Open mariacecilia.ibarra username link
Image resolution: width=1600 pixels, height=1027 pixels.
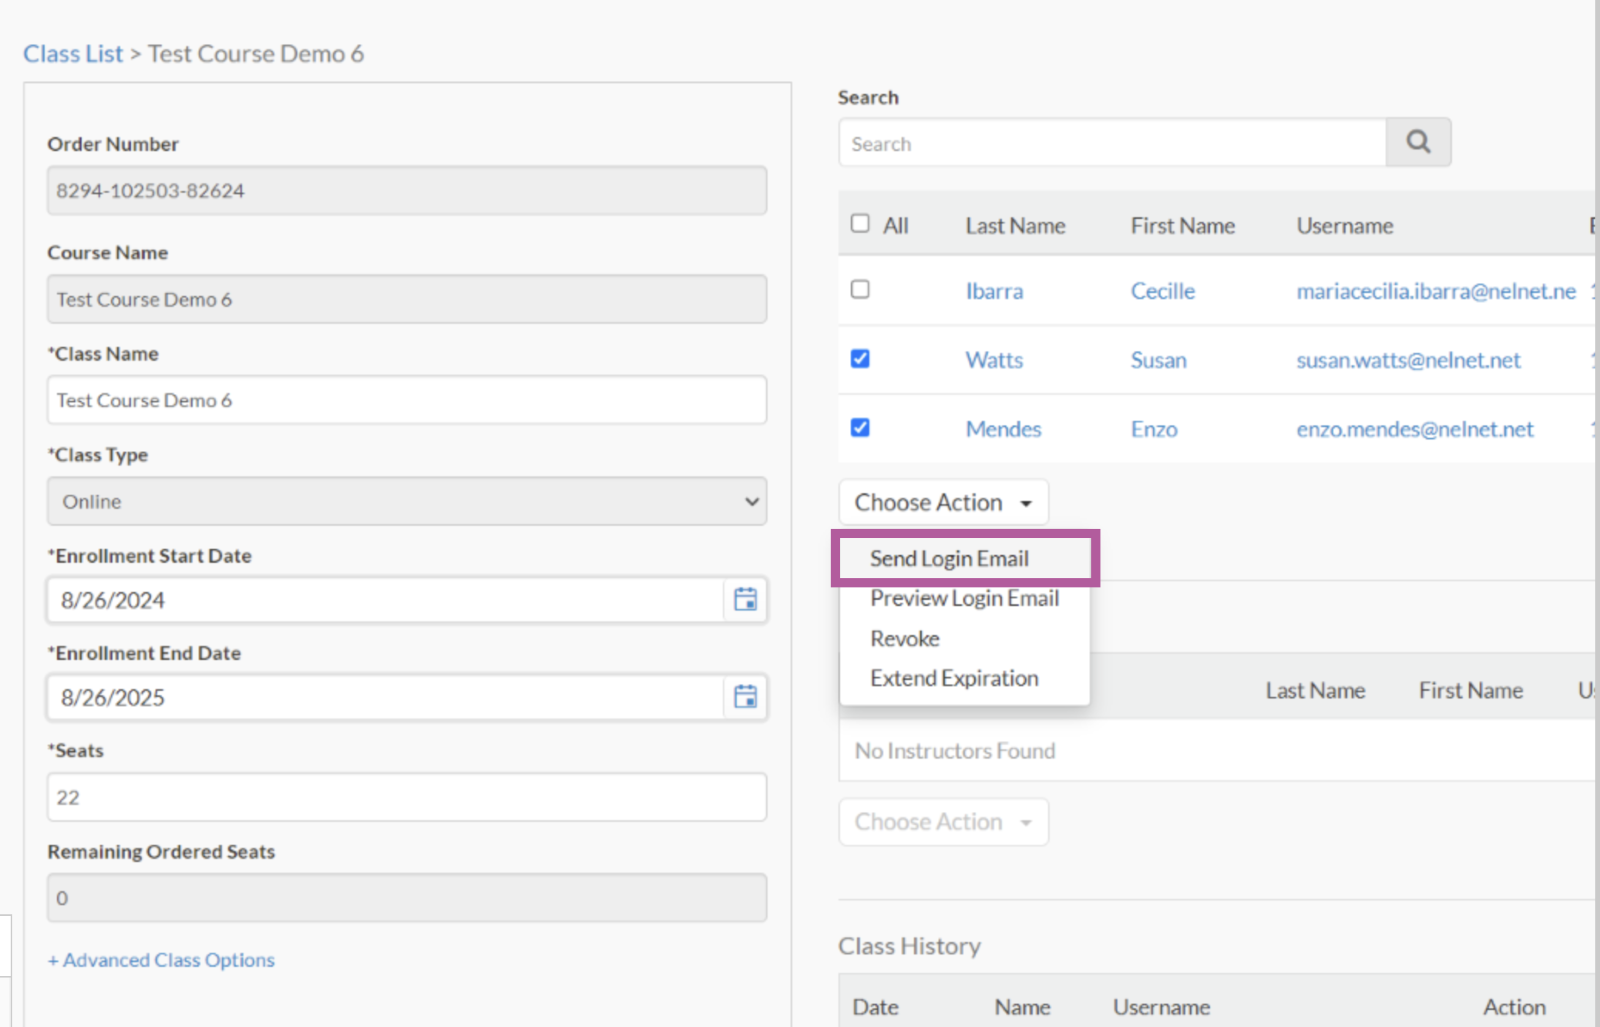pos(1436,291)
